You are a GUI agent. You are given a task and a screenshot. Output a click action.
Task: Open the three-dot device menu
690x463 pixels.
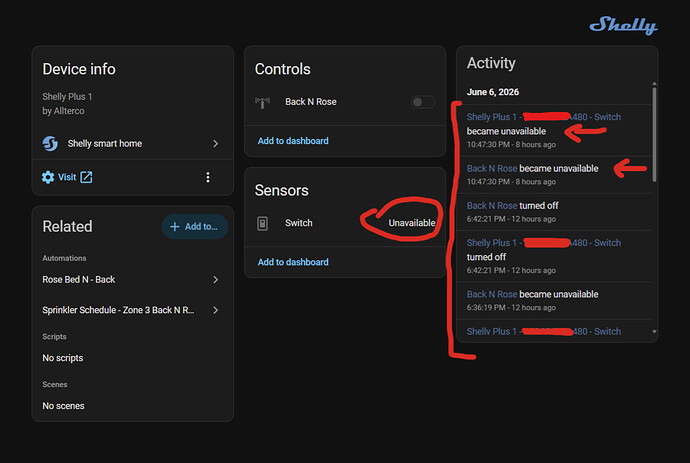[x=208, y=177]
